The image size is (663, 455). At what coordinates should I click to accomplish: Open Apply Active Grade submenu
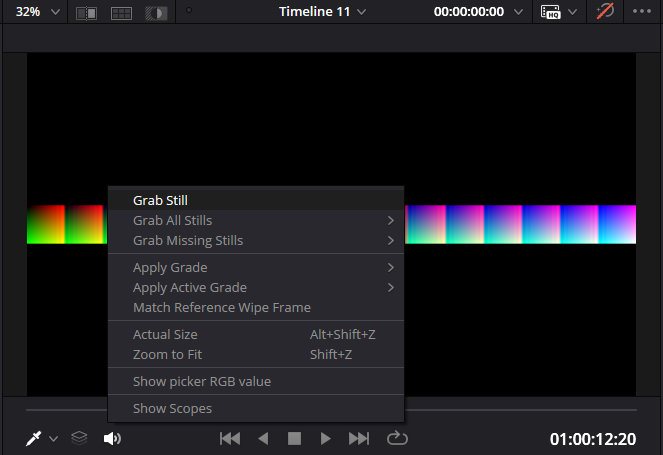(x=256, y=288)
